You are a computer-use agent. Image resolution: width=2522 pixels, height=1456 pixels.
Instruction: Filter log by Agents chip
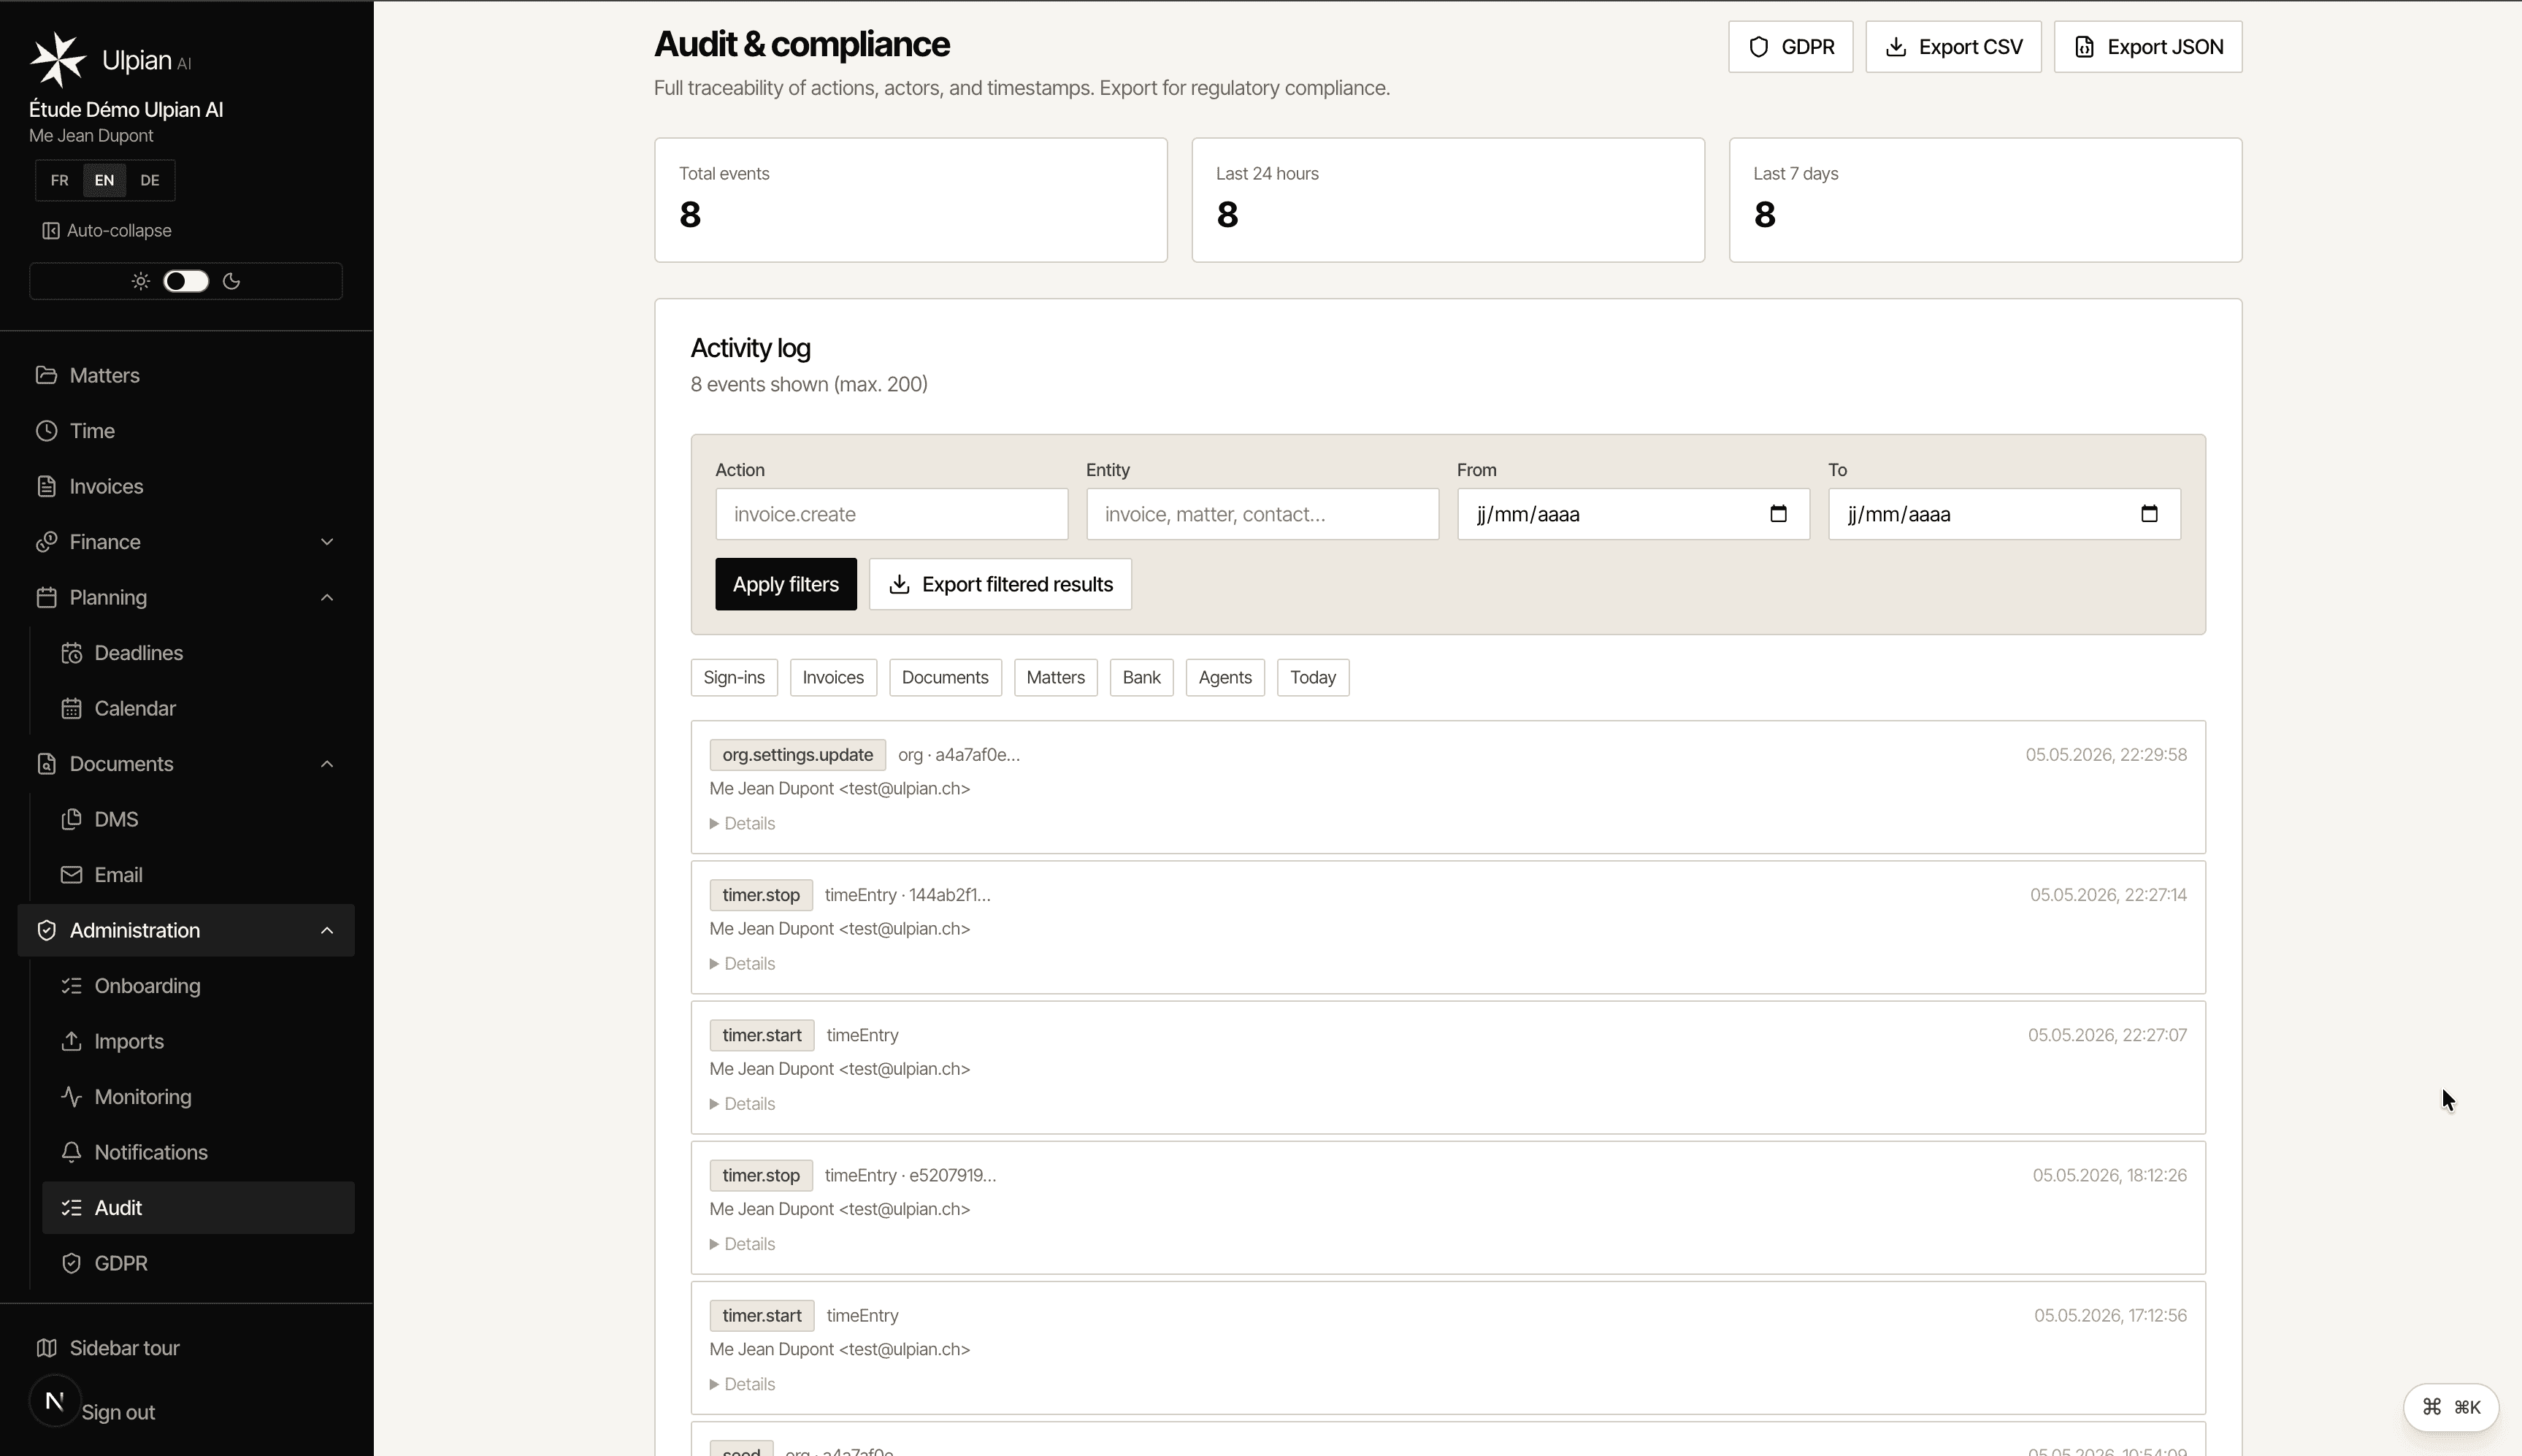pos(1225,677)
